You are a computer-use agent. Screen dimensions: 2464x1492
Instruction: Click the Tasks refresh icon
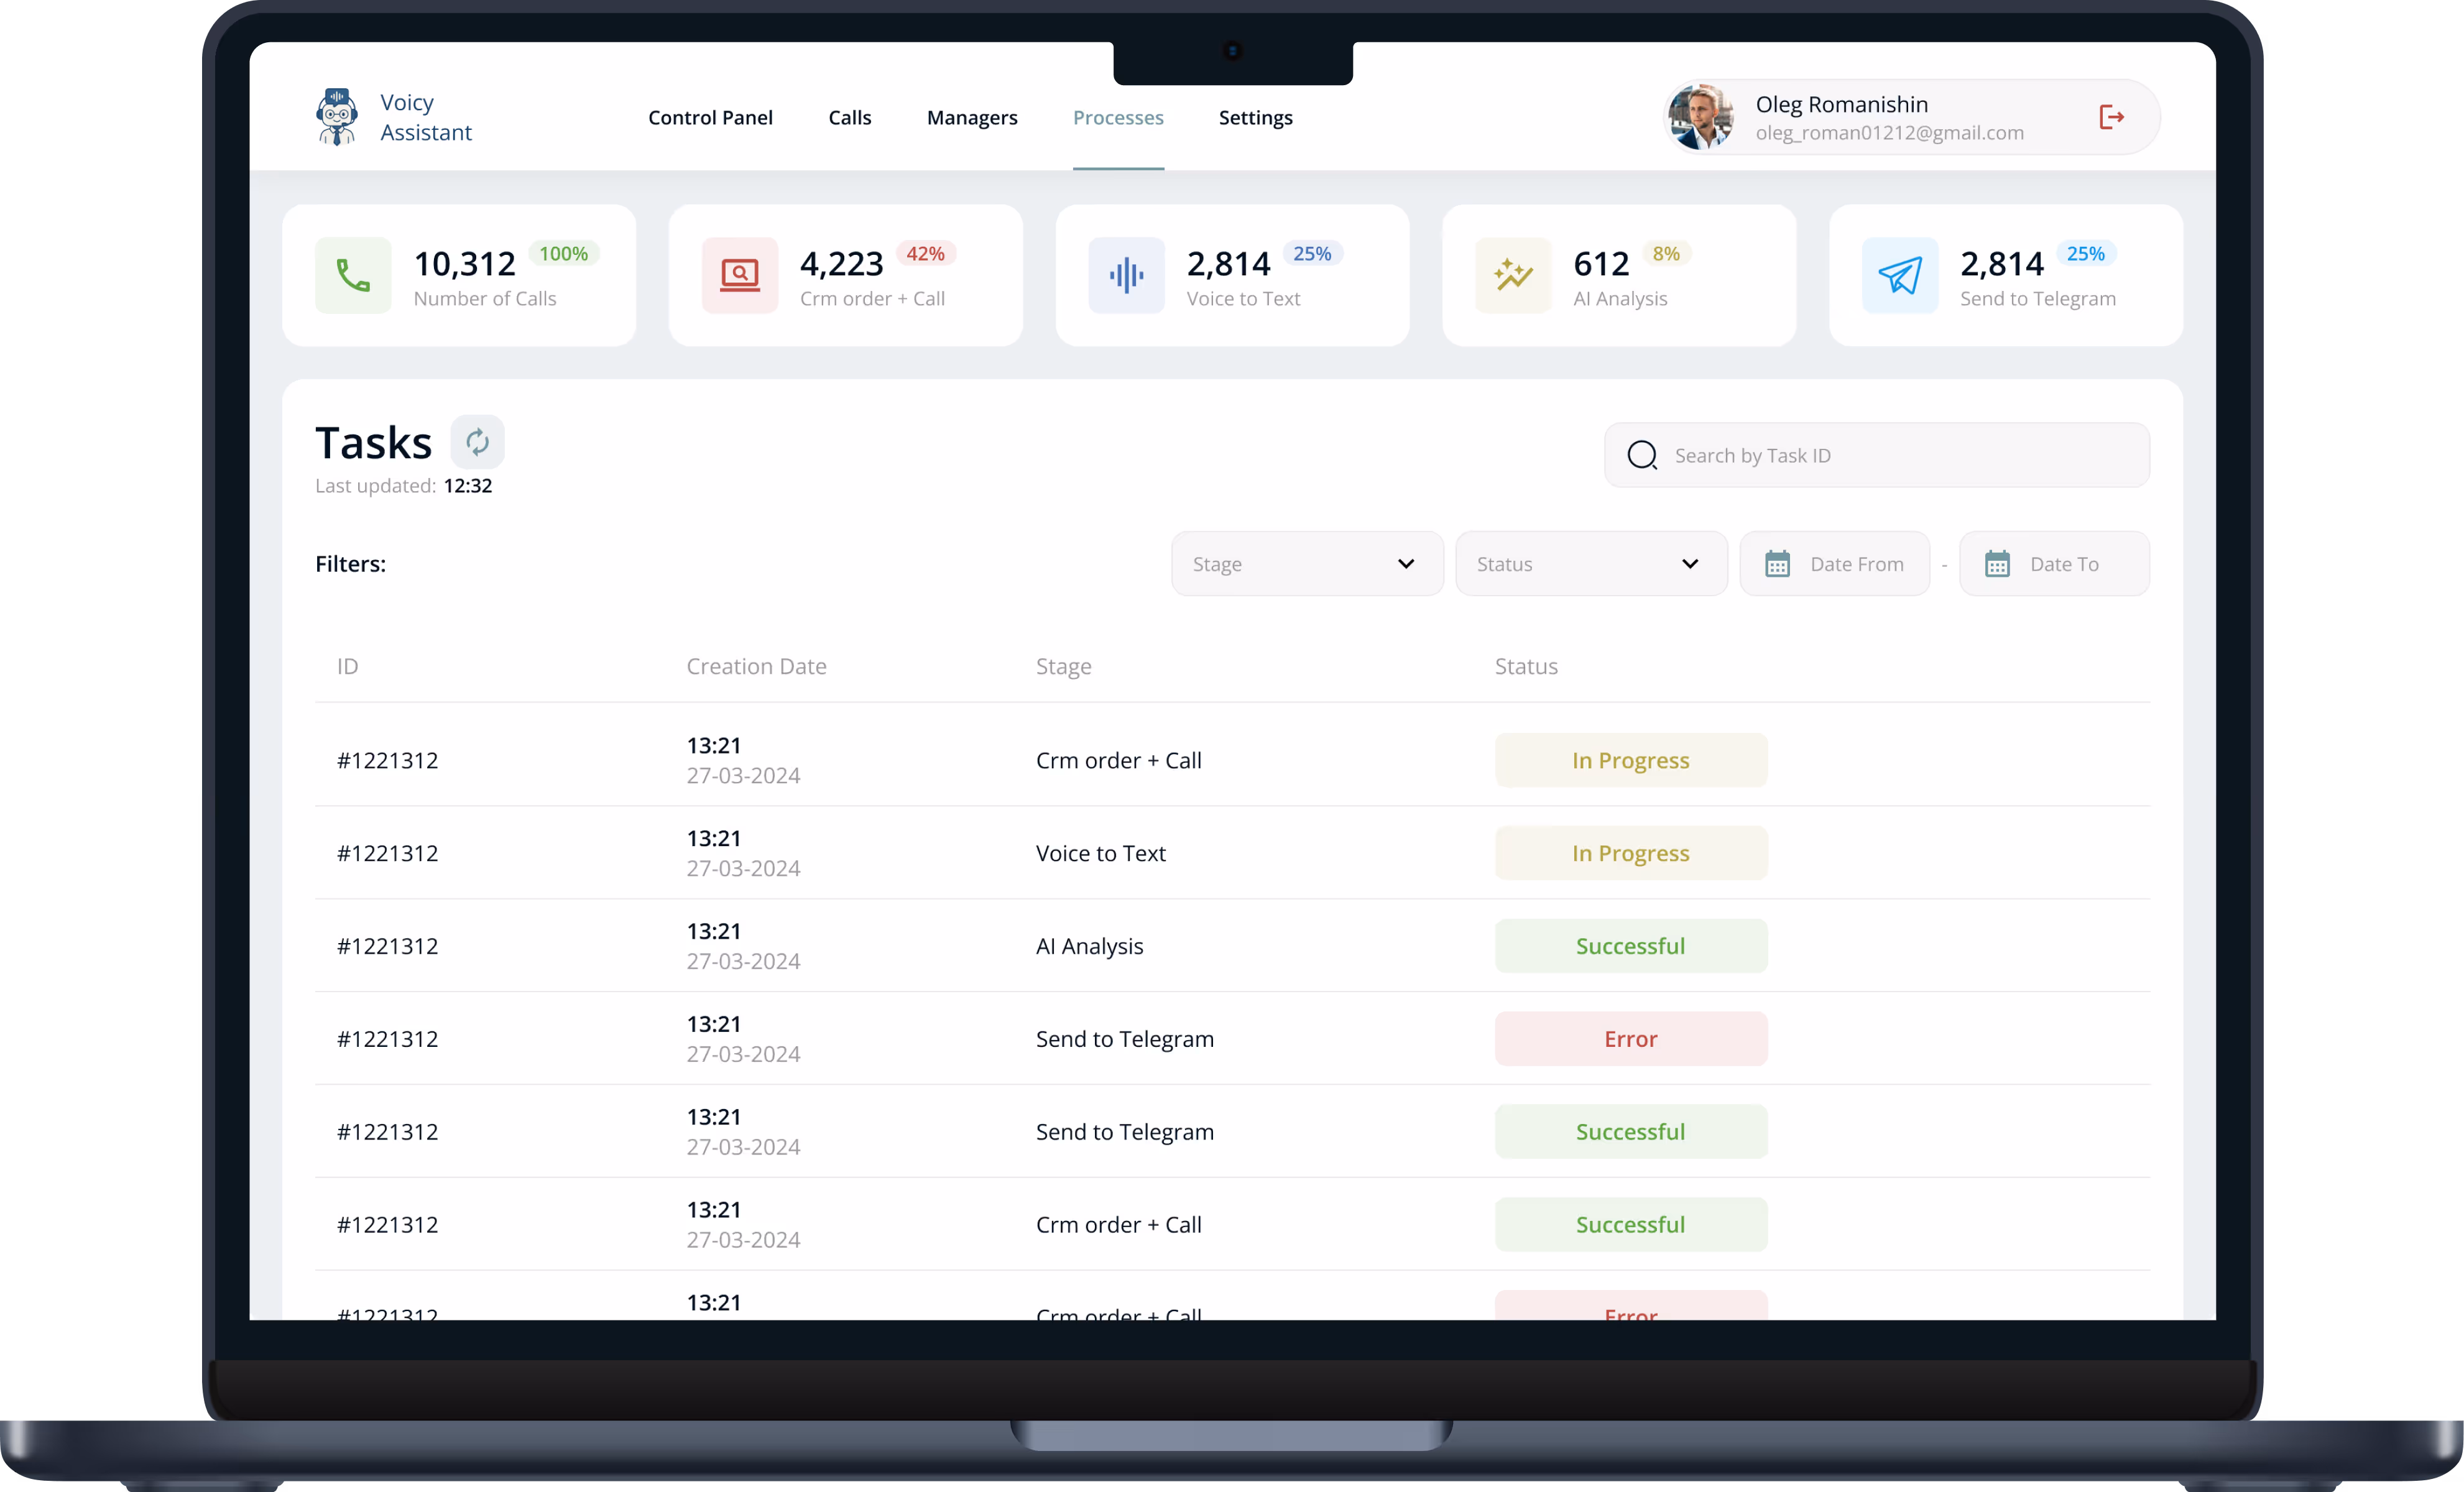pyautogui.click(x=477, y=442)
